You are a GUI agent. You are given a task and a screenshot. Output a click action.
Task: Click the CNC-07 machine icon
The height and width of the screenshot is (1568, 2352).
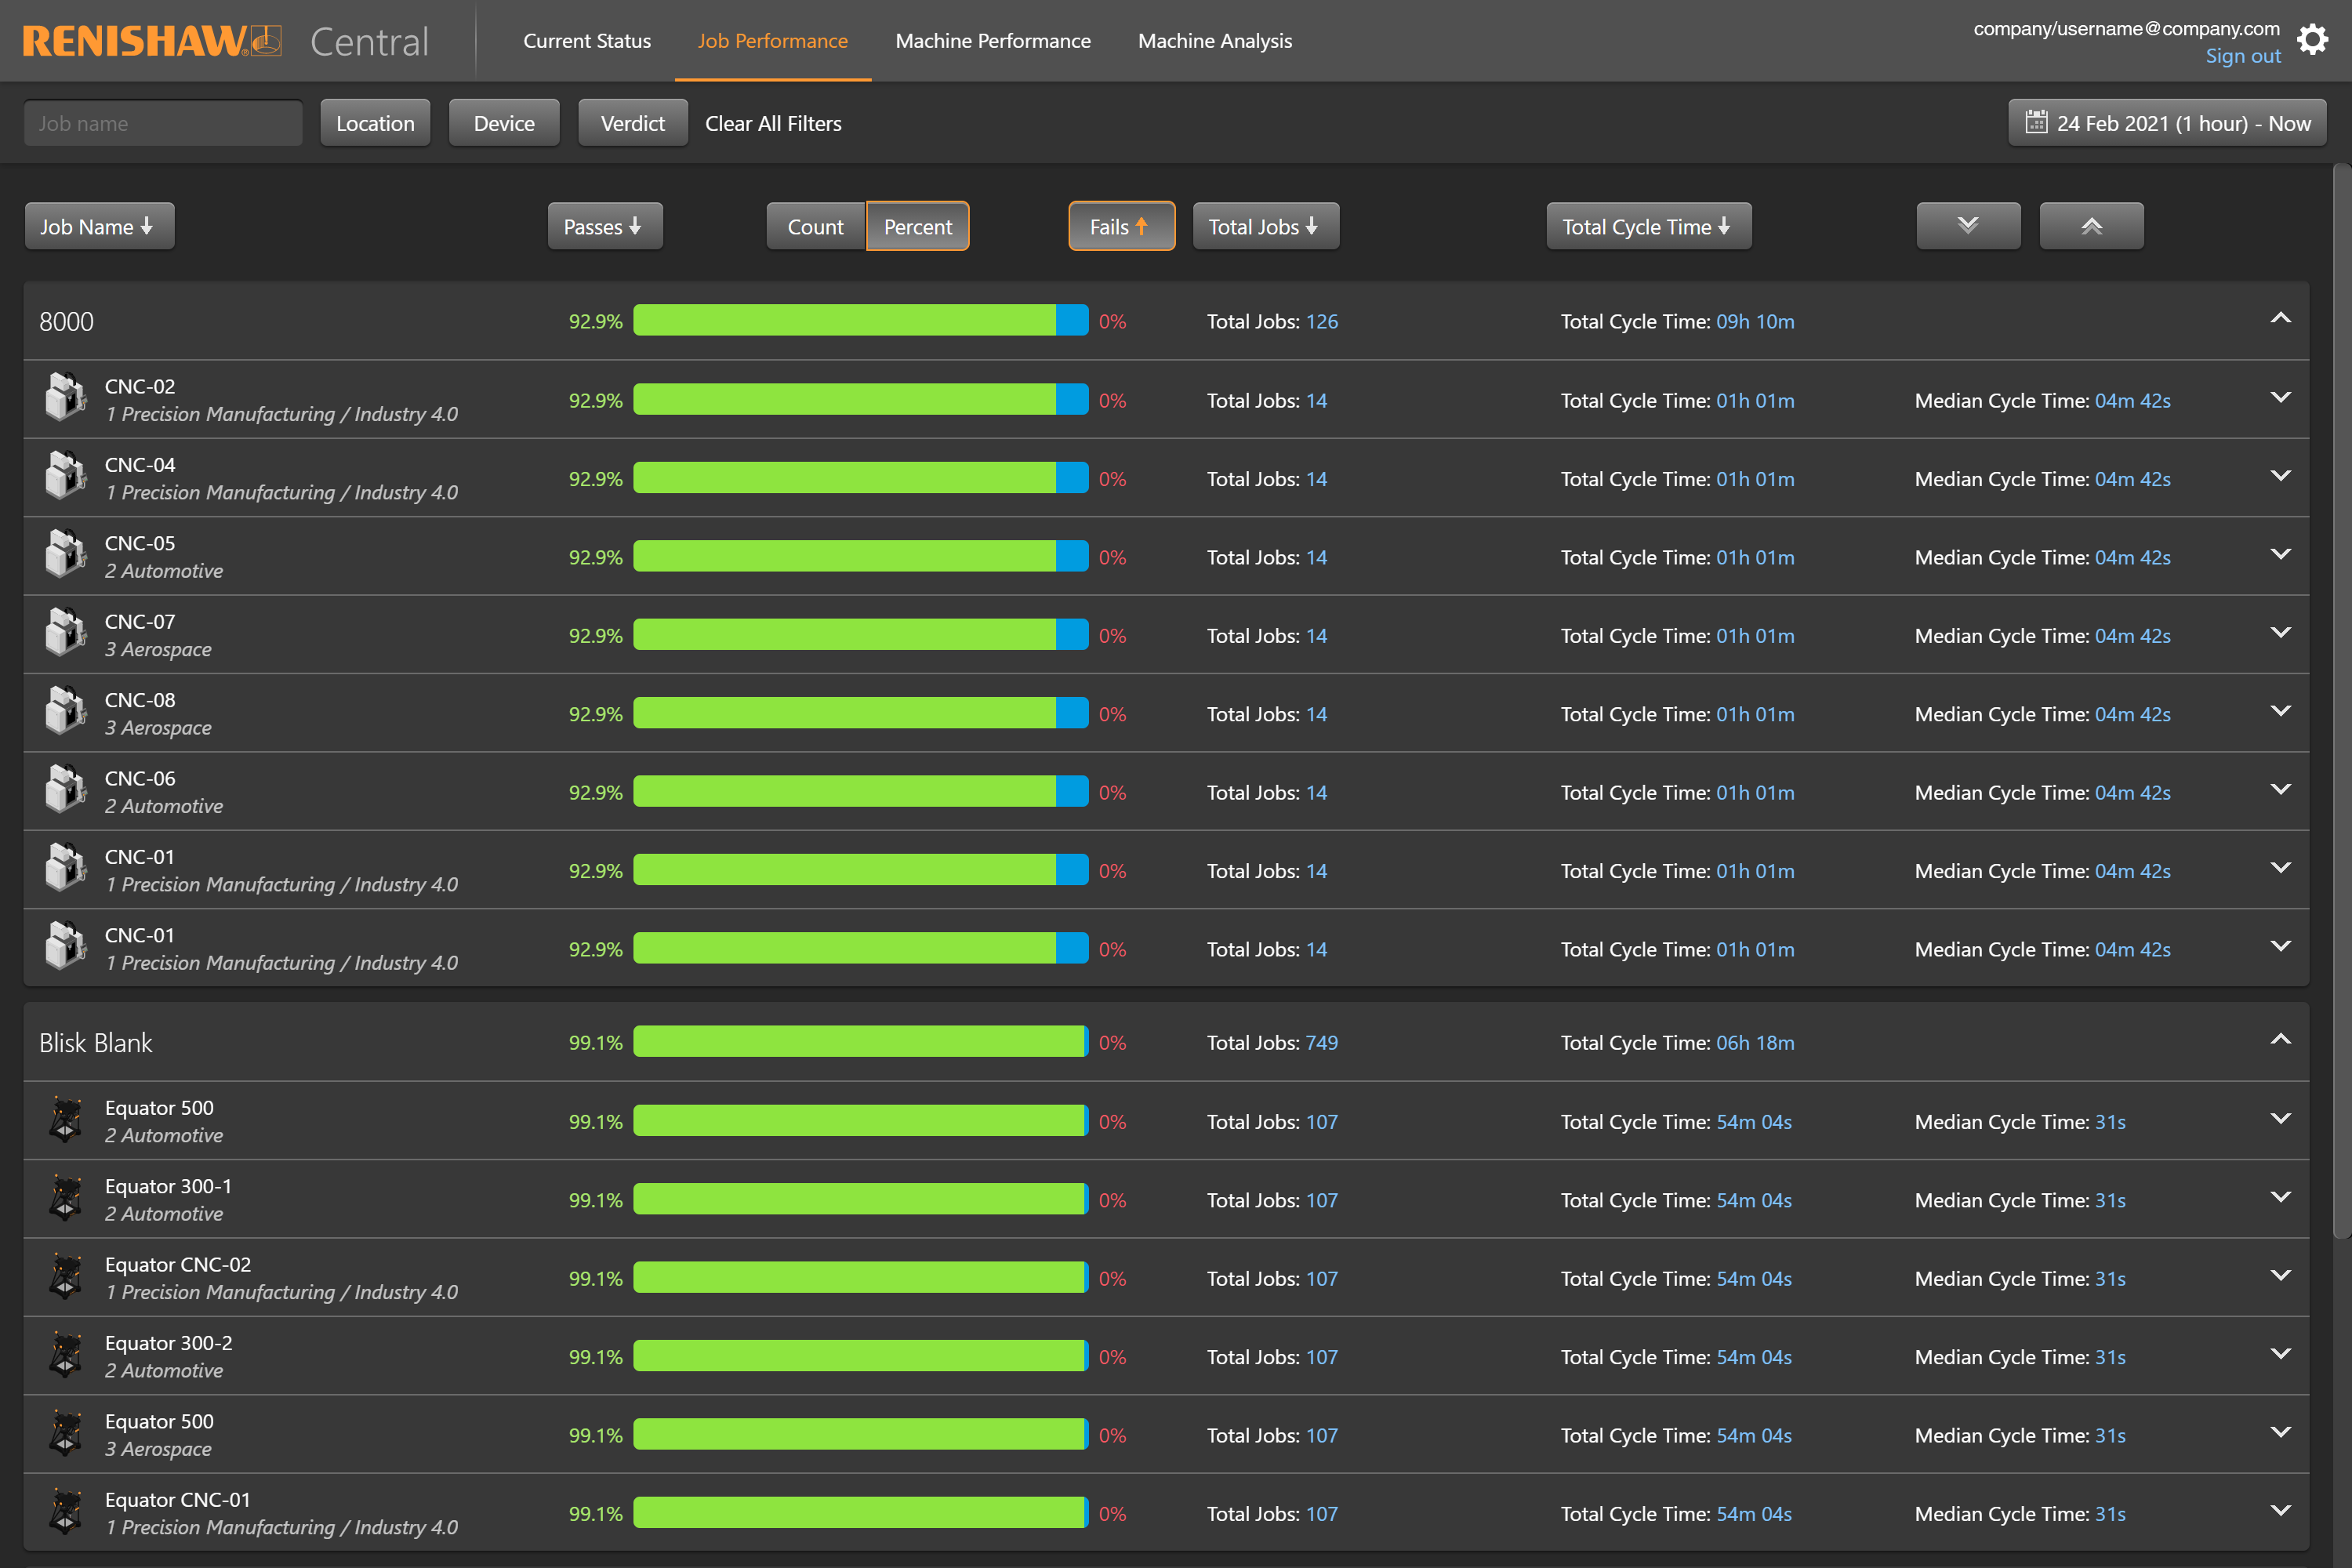[x=66, y=633]
